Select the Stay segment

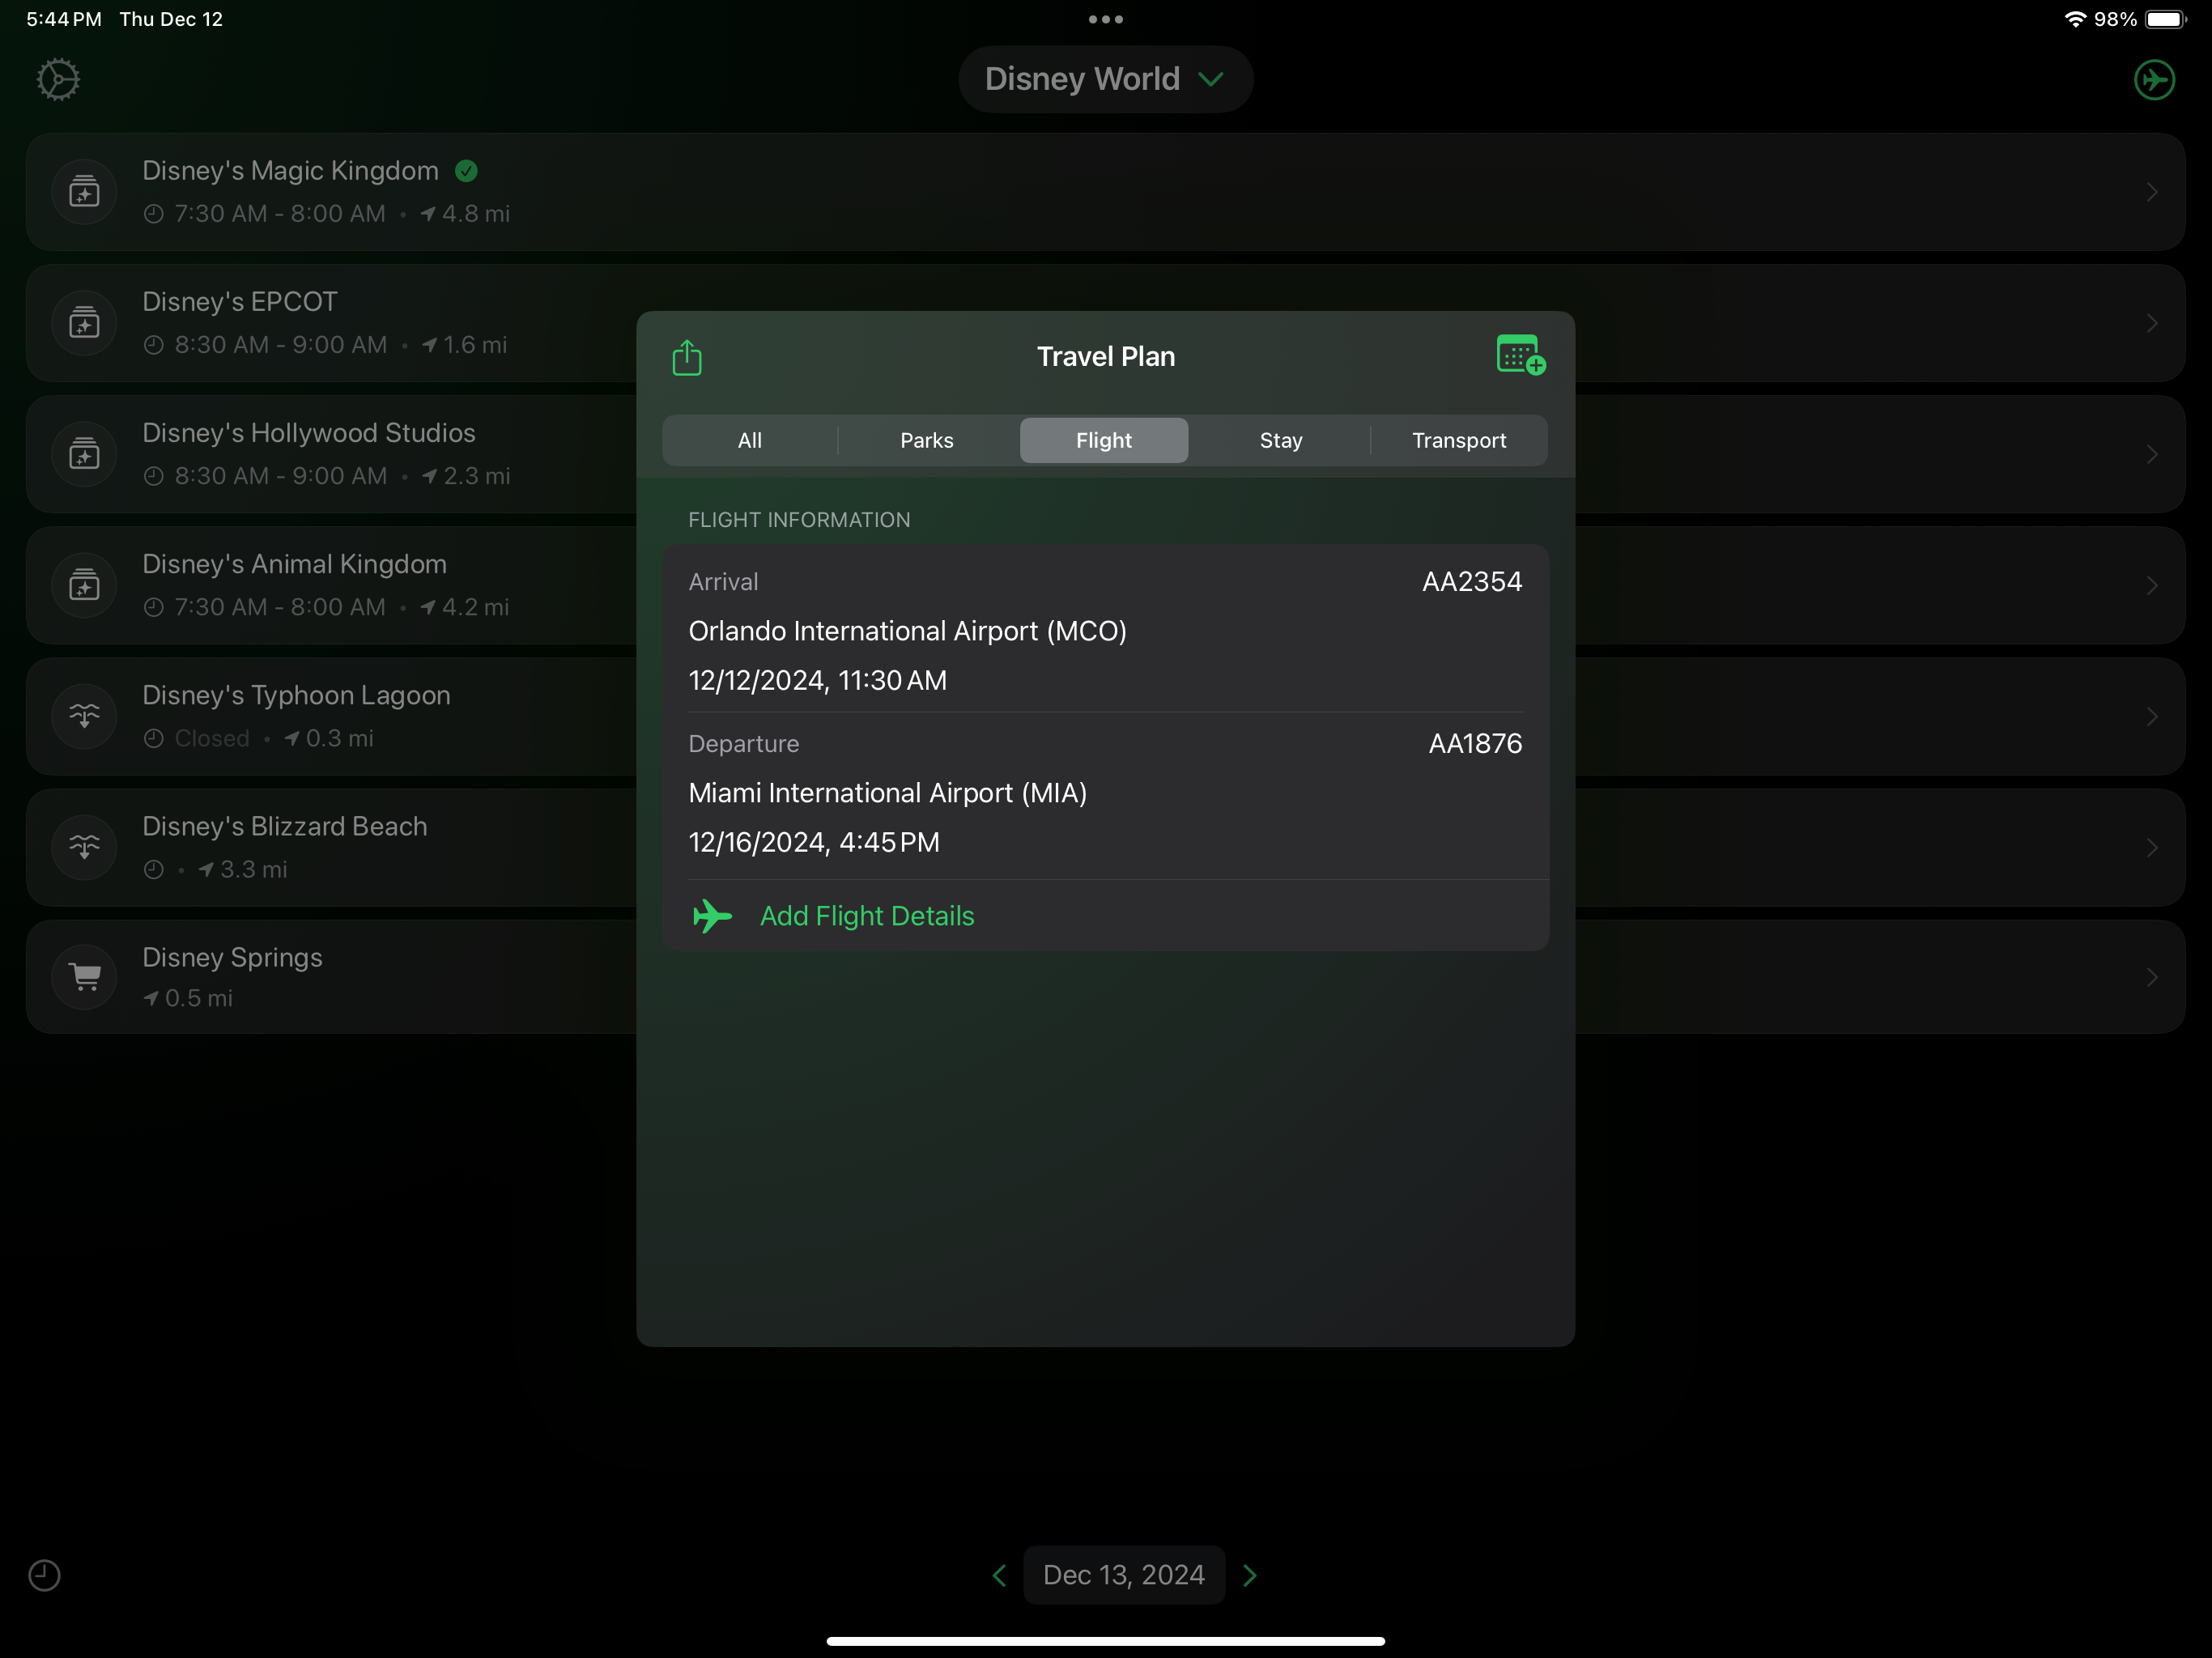1281,440
